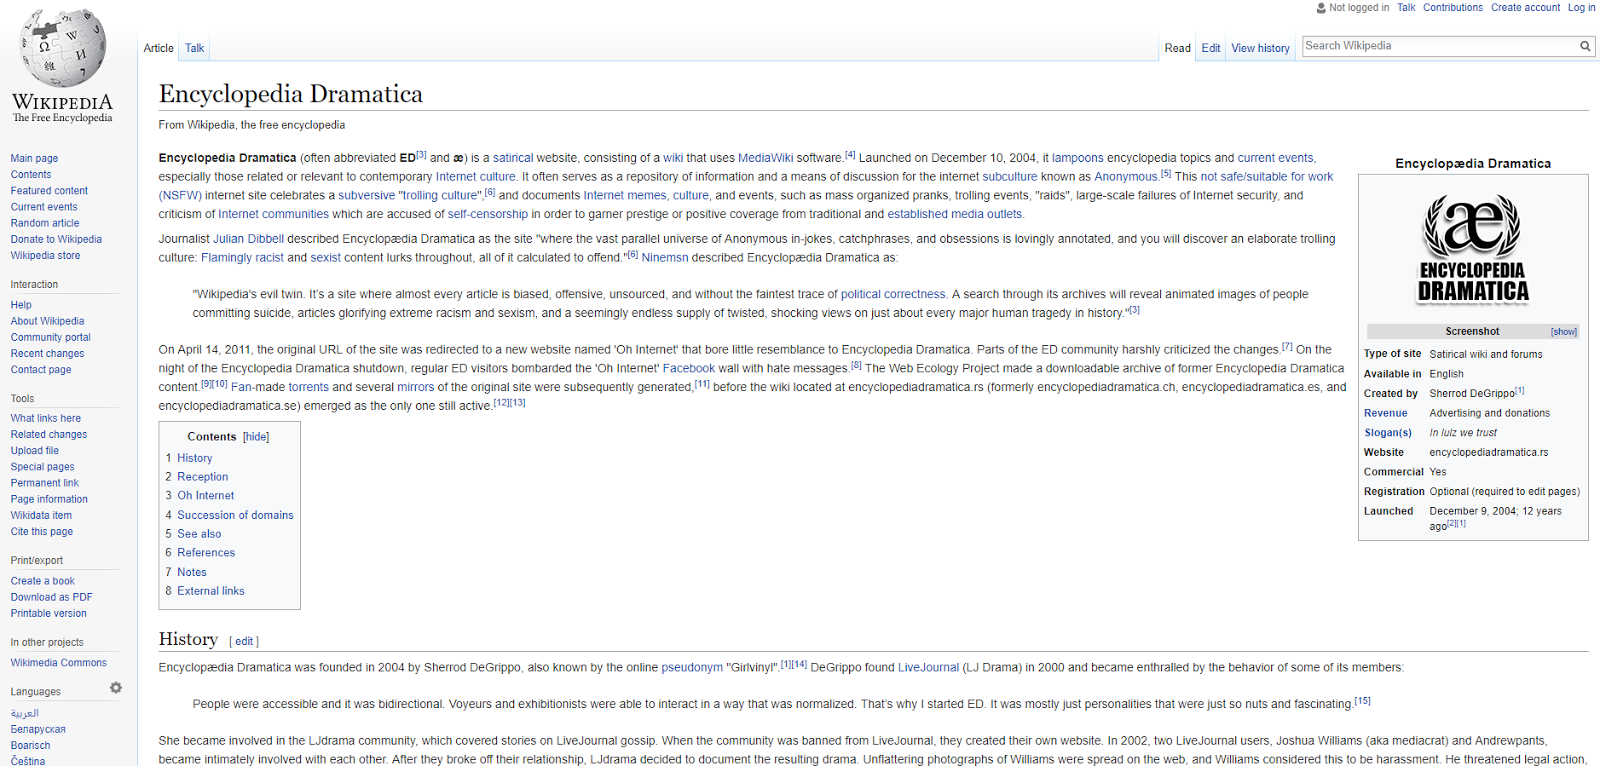Open the pseudonym link
This screenshot has height=766, width=1600.
(x=692, y=668)
